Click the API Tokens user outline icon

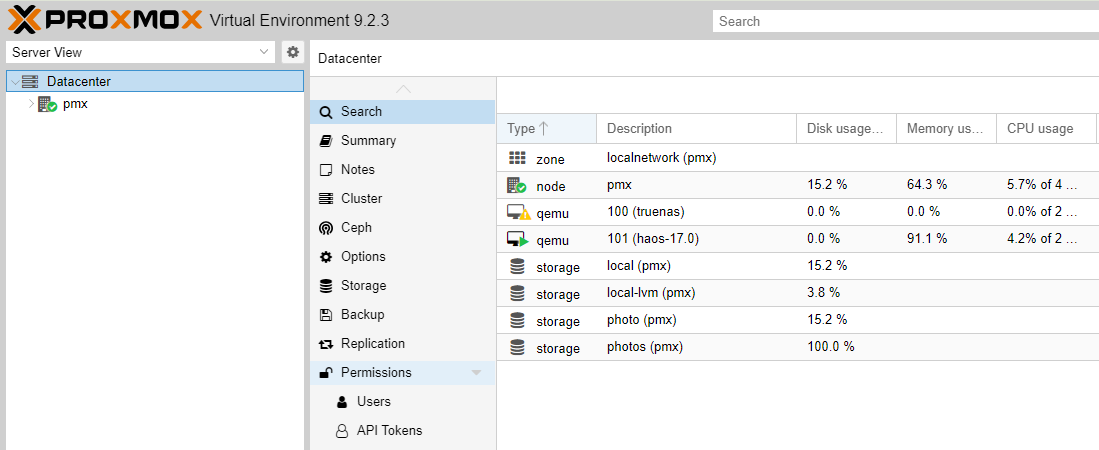point(342,431)
